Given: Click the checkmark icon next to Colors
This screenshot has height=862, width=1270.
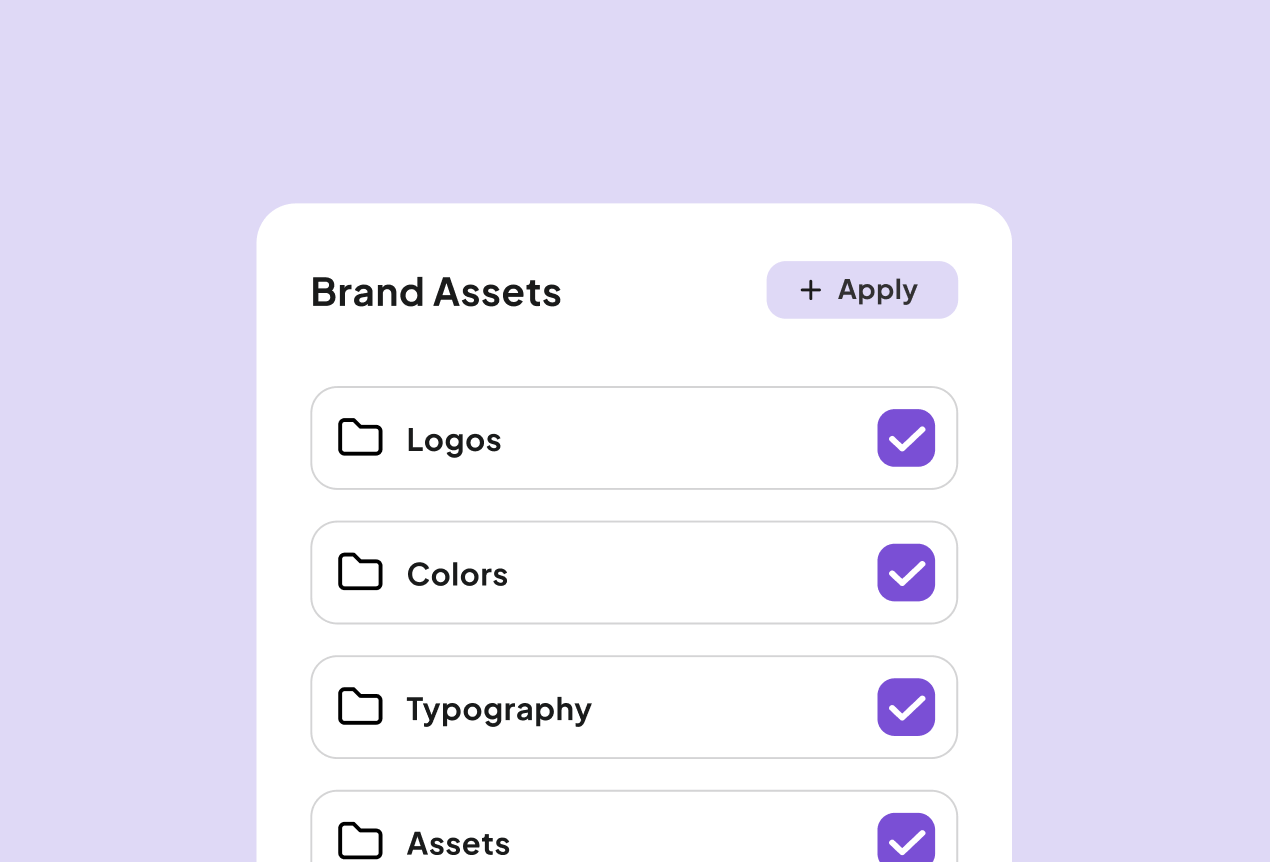Looking at the screenshot, I should pyautogui.click(x=906, y=572).
